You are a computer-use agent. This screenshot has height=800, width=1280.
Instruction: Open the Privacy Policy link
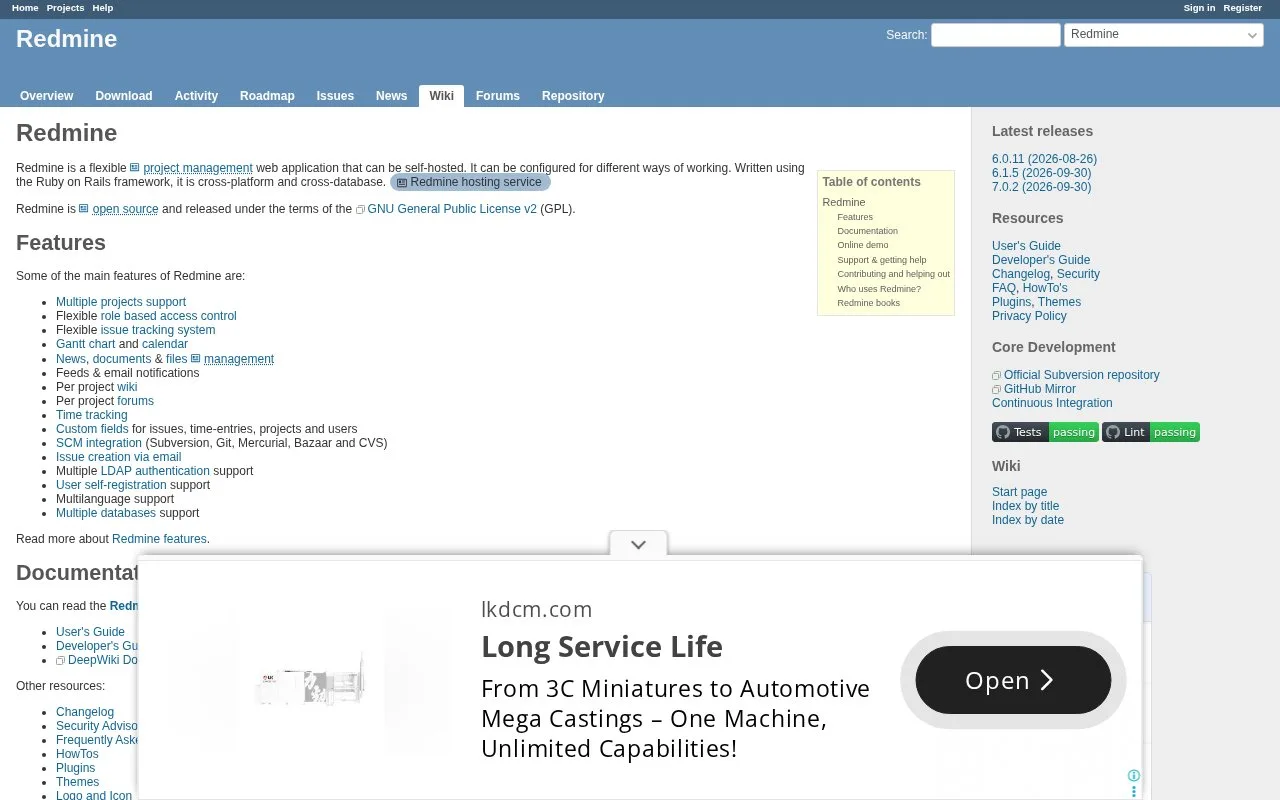(x=1029, y=316)
